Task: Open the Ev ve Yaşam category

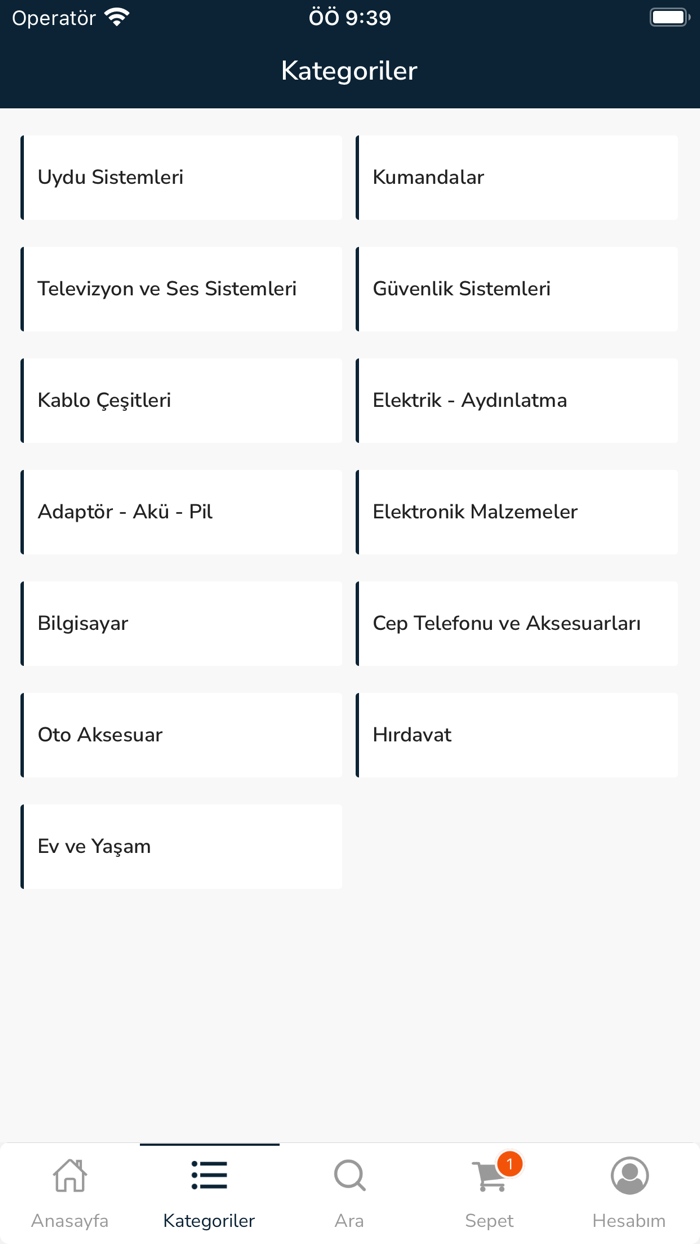Action: tap(181, 846)
